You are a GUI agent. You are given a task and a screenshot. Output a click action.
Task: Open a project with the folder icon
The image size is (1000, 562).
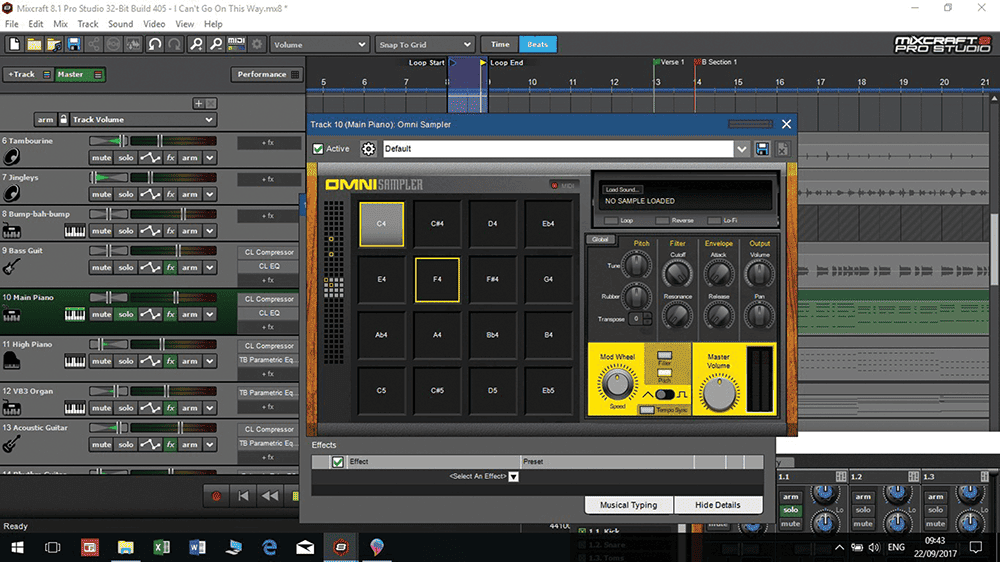pyautogui.click(x=34, y=44)
